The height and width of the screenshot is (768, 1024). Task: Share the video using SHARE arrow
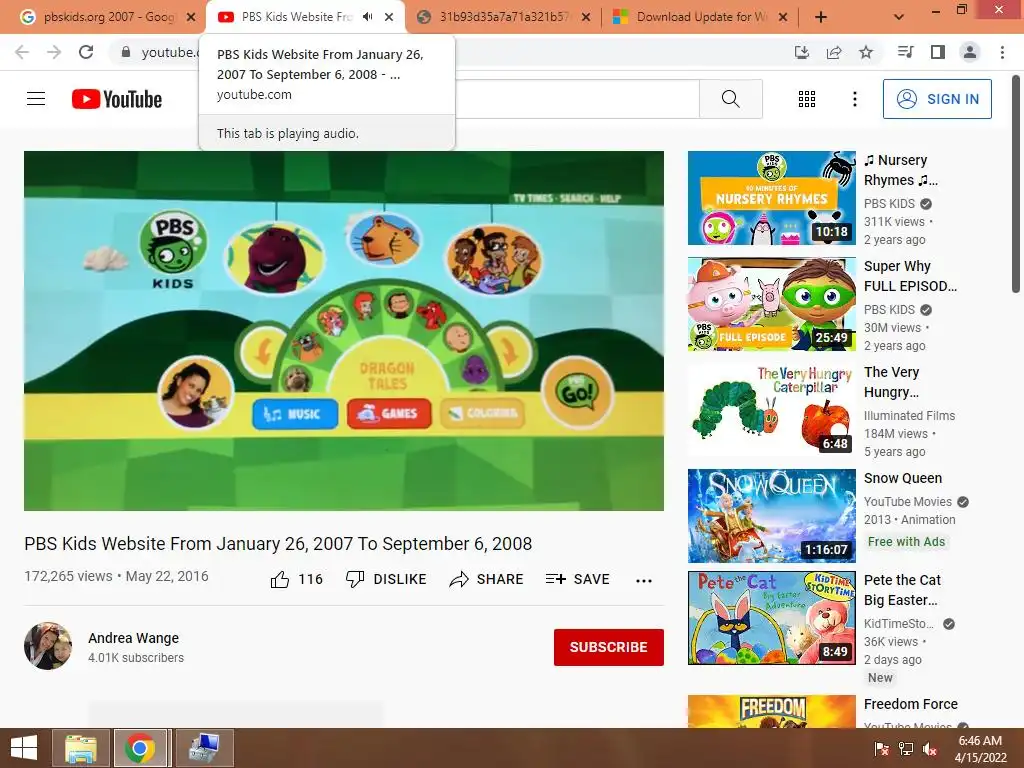(x=486, y=579)
